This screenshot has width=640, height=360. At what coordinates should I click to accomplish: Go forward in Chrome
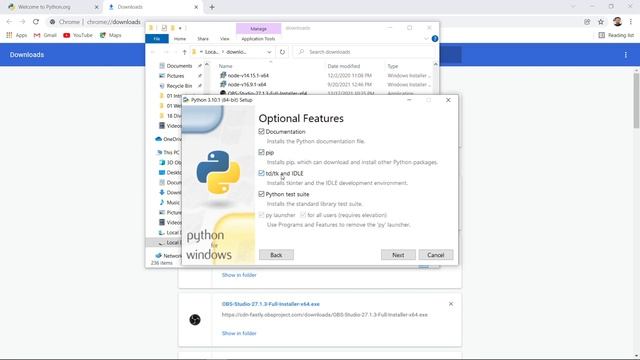pyautogui.click(x=22, y=22)
